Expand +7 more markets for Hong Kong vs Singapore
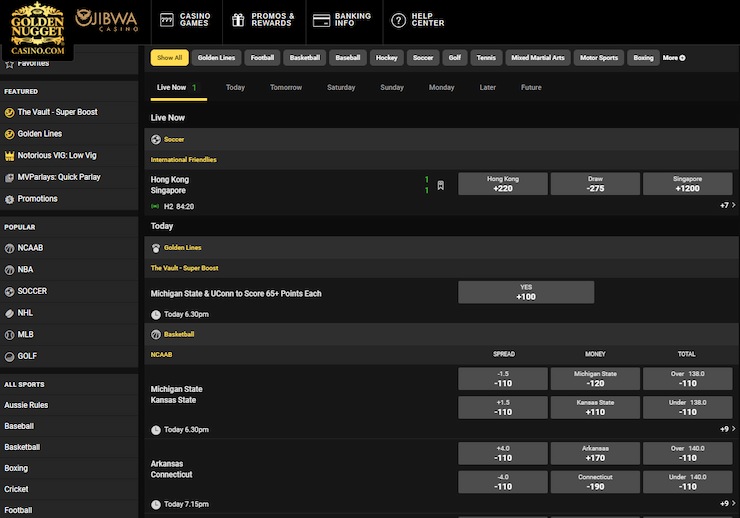Viewport: 740px width, 518px height. (727, 205)
